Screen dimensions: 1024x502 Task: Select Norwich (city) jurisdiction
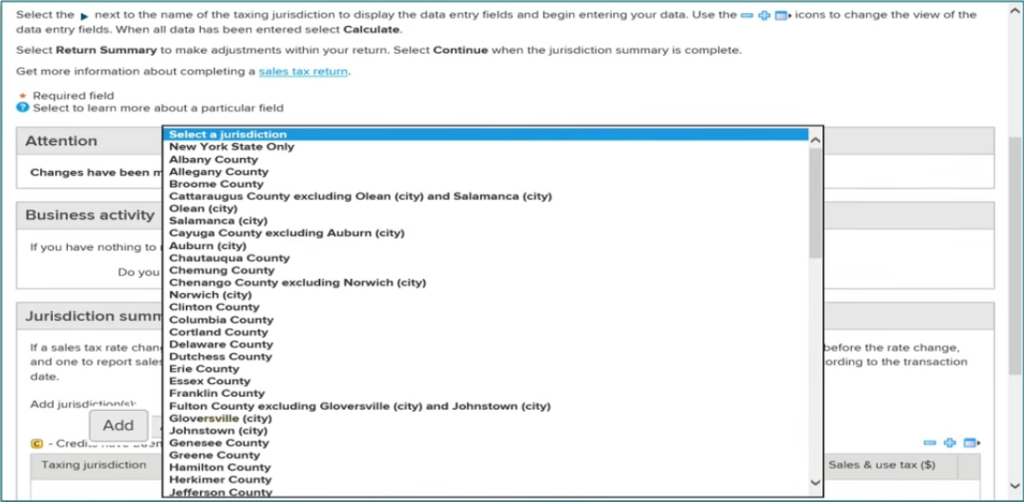point(485,295)
